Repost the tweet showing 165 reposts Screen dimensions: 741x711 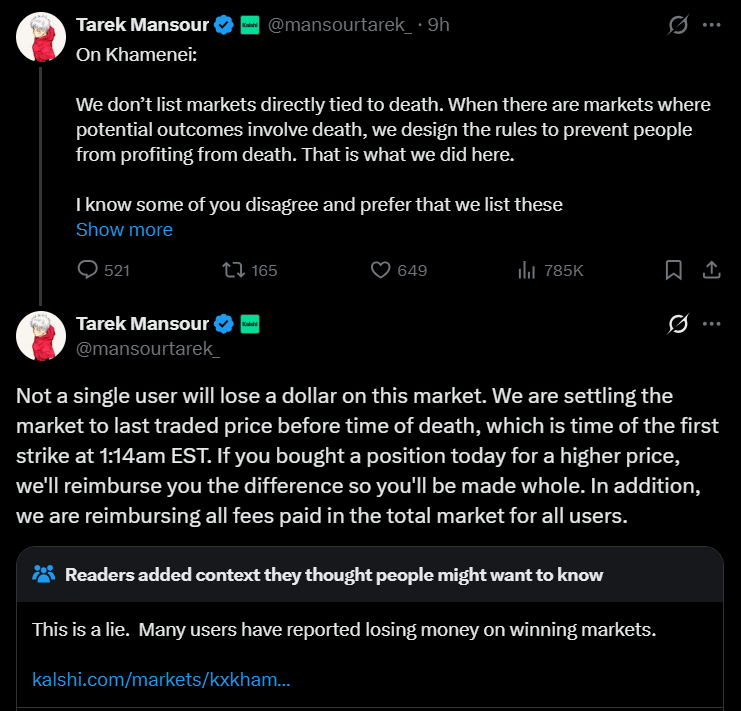coord(233,270)
